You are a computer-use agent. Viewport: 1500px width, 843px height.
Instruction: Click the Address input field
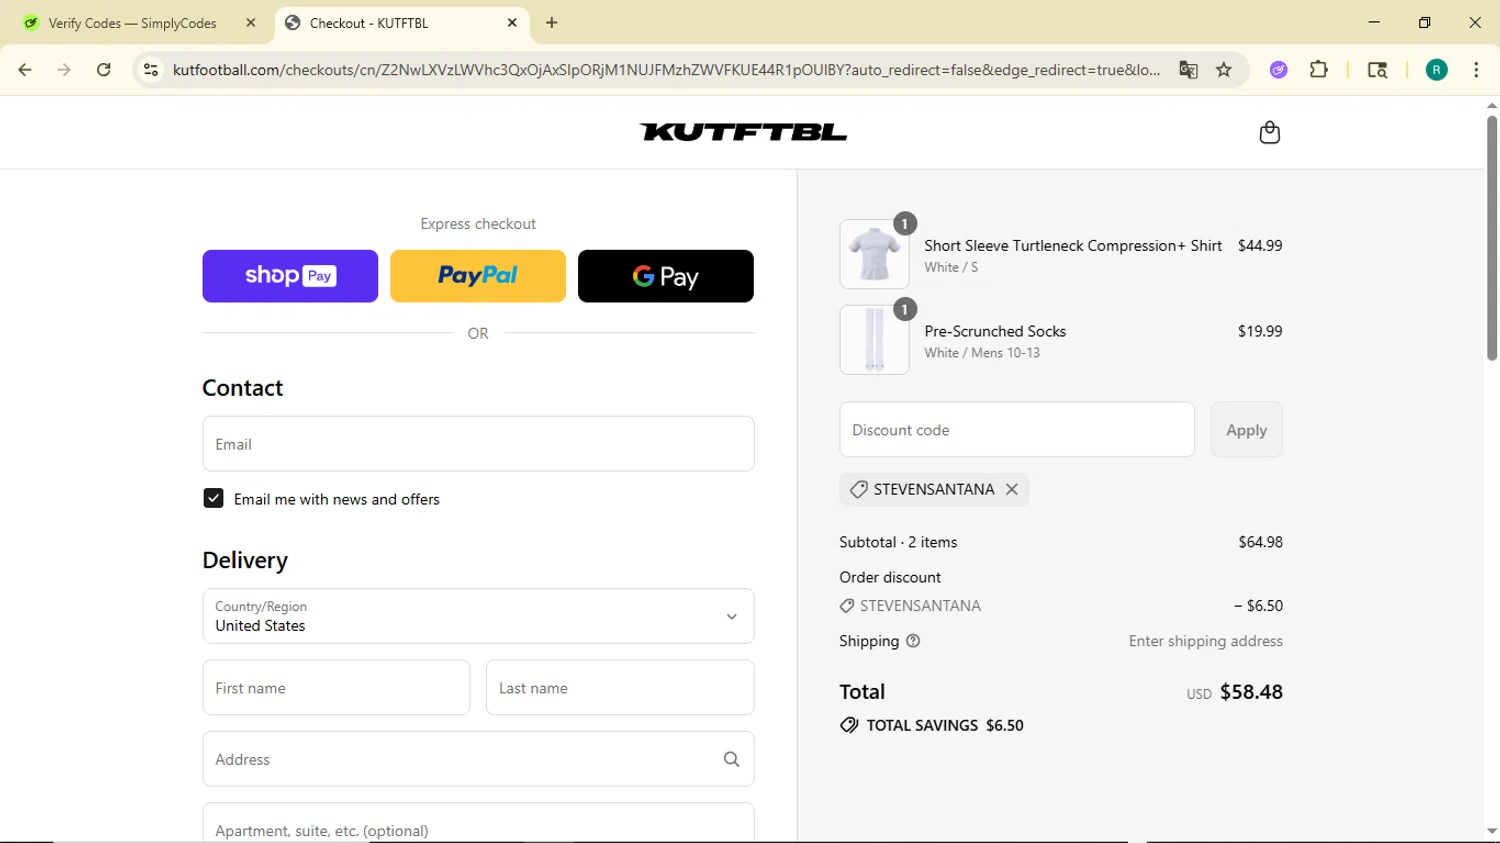pos(478,759)
